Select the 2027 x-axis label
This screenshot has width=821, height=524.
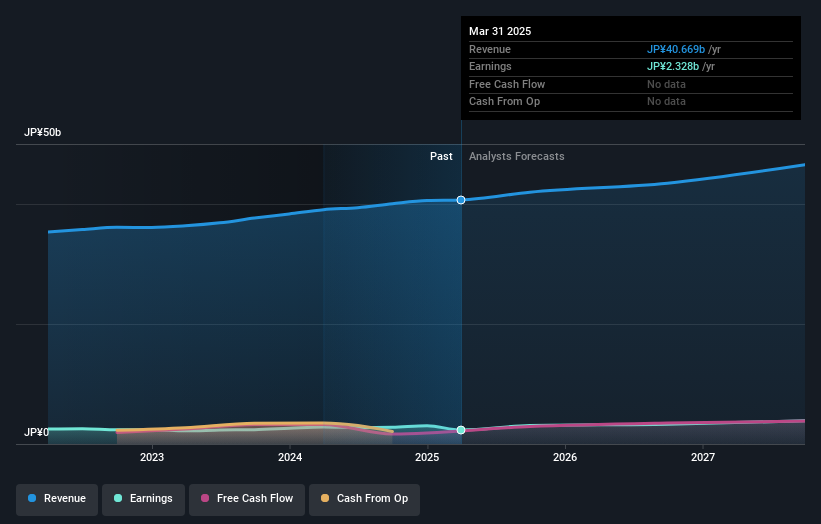click(x=703, y=458)
